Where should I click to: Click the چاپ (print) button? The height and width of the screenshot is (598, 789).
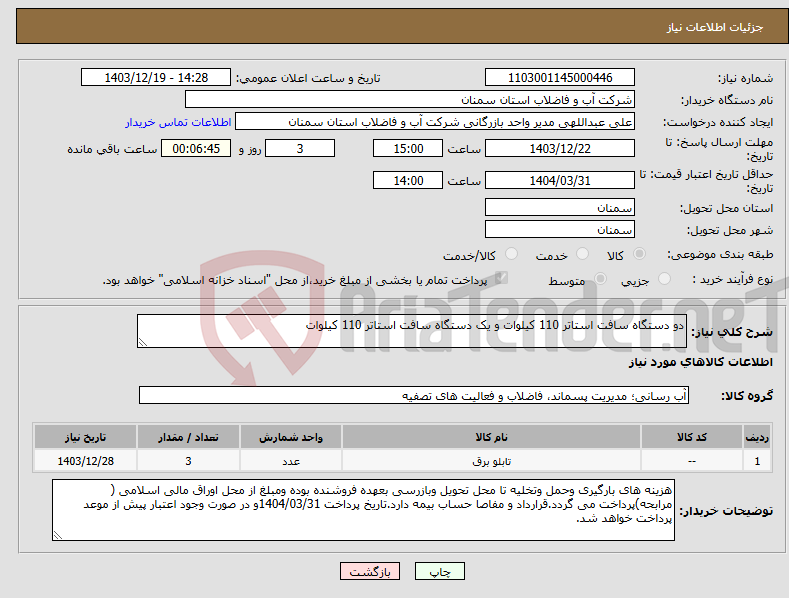coord(439,571)
